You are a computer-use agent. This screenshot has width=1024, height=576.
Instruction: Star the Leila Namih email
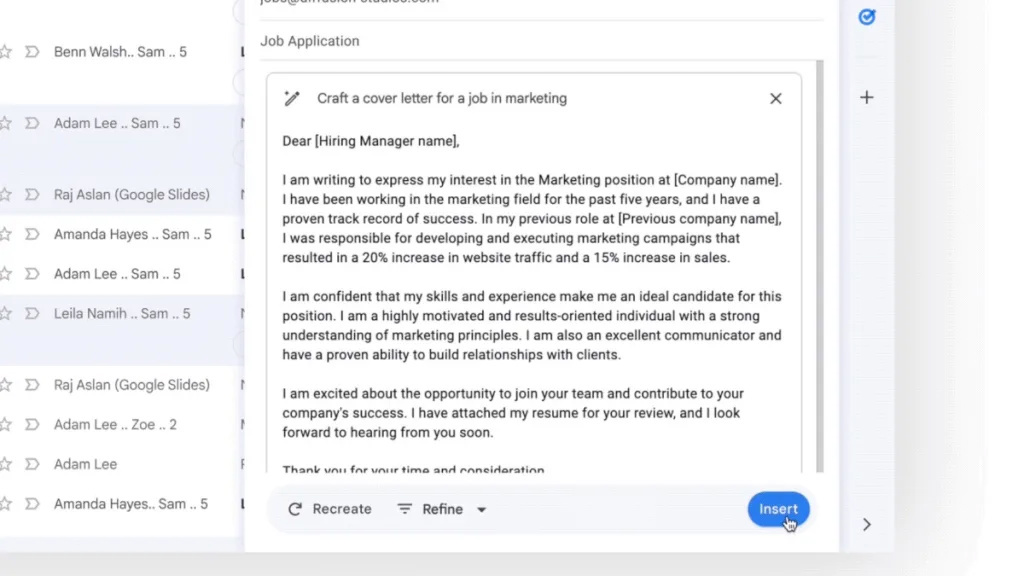coord(6,314)
